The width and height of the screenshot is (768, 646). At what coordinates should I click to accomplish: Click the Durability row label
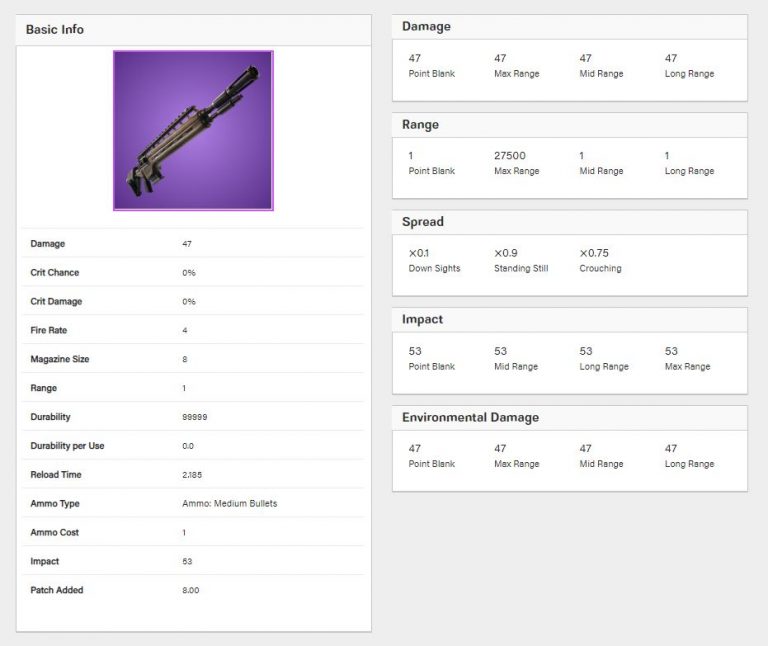coord(50,417)
